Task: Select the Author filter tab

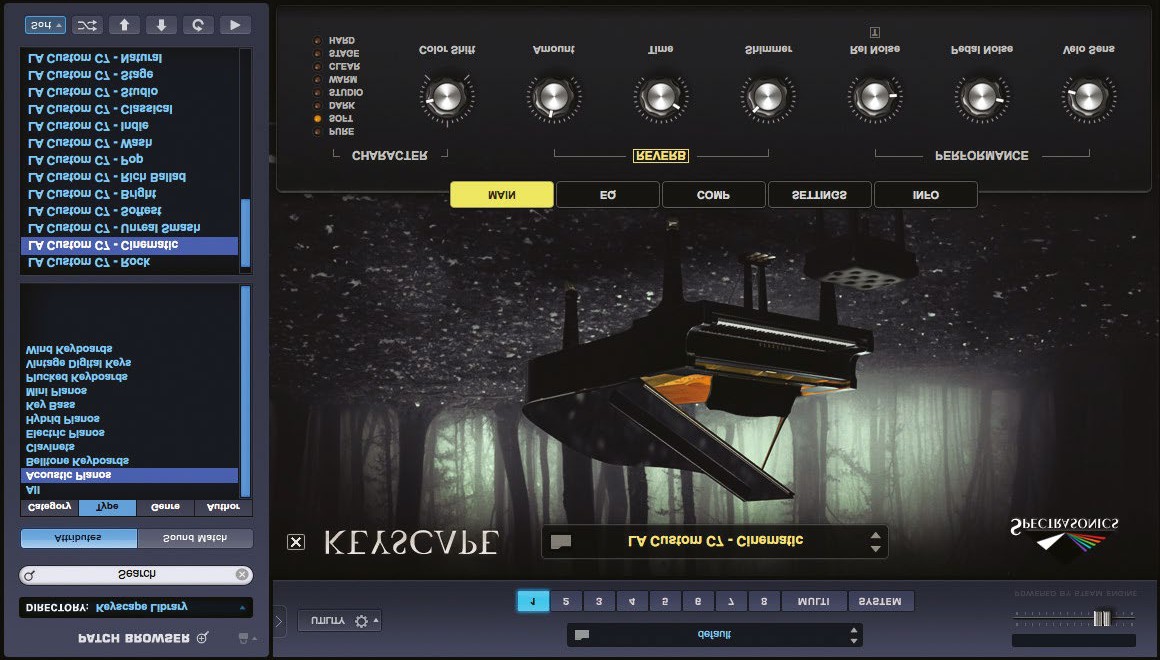Action: click(x=223, y=507)
